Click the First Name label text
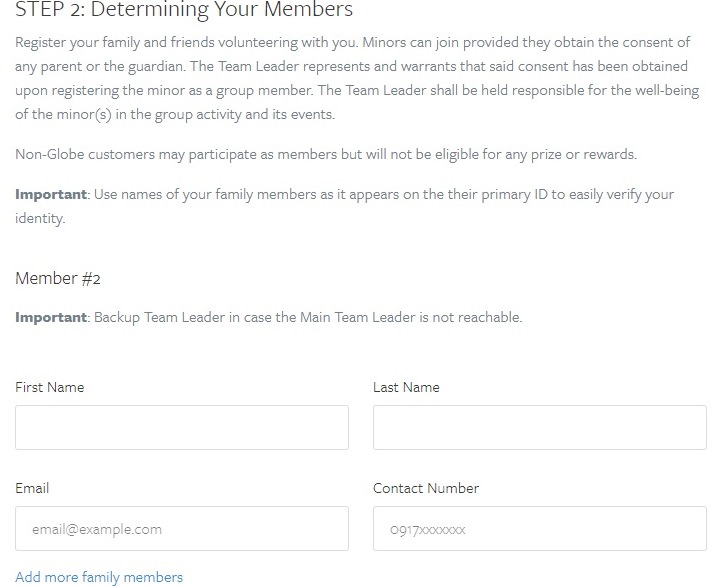Viewport: 718px width, 586px height. pyautogui.click(x=49, y=387)
